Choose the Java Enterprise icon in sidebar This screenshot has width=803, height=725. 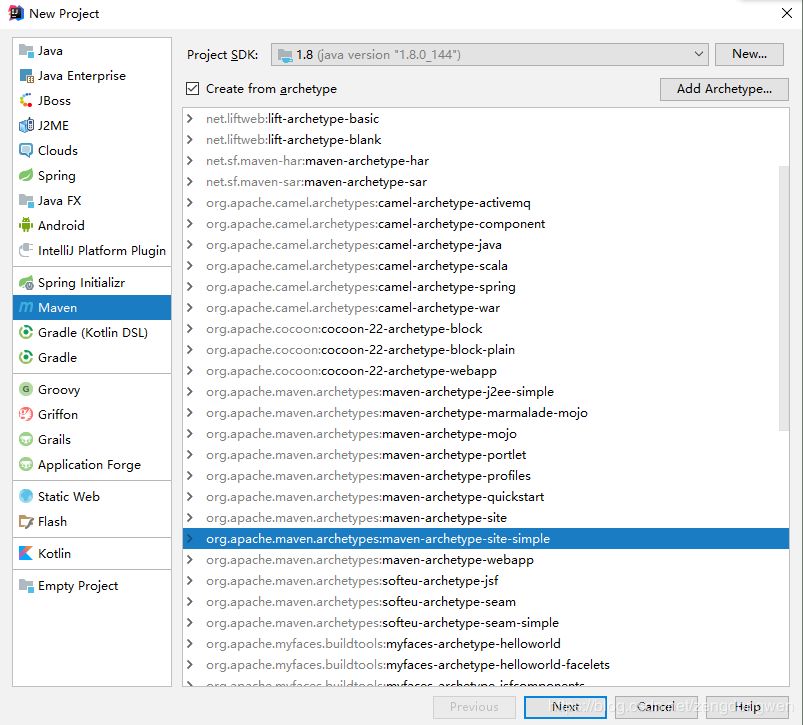26,75
